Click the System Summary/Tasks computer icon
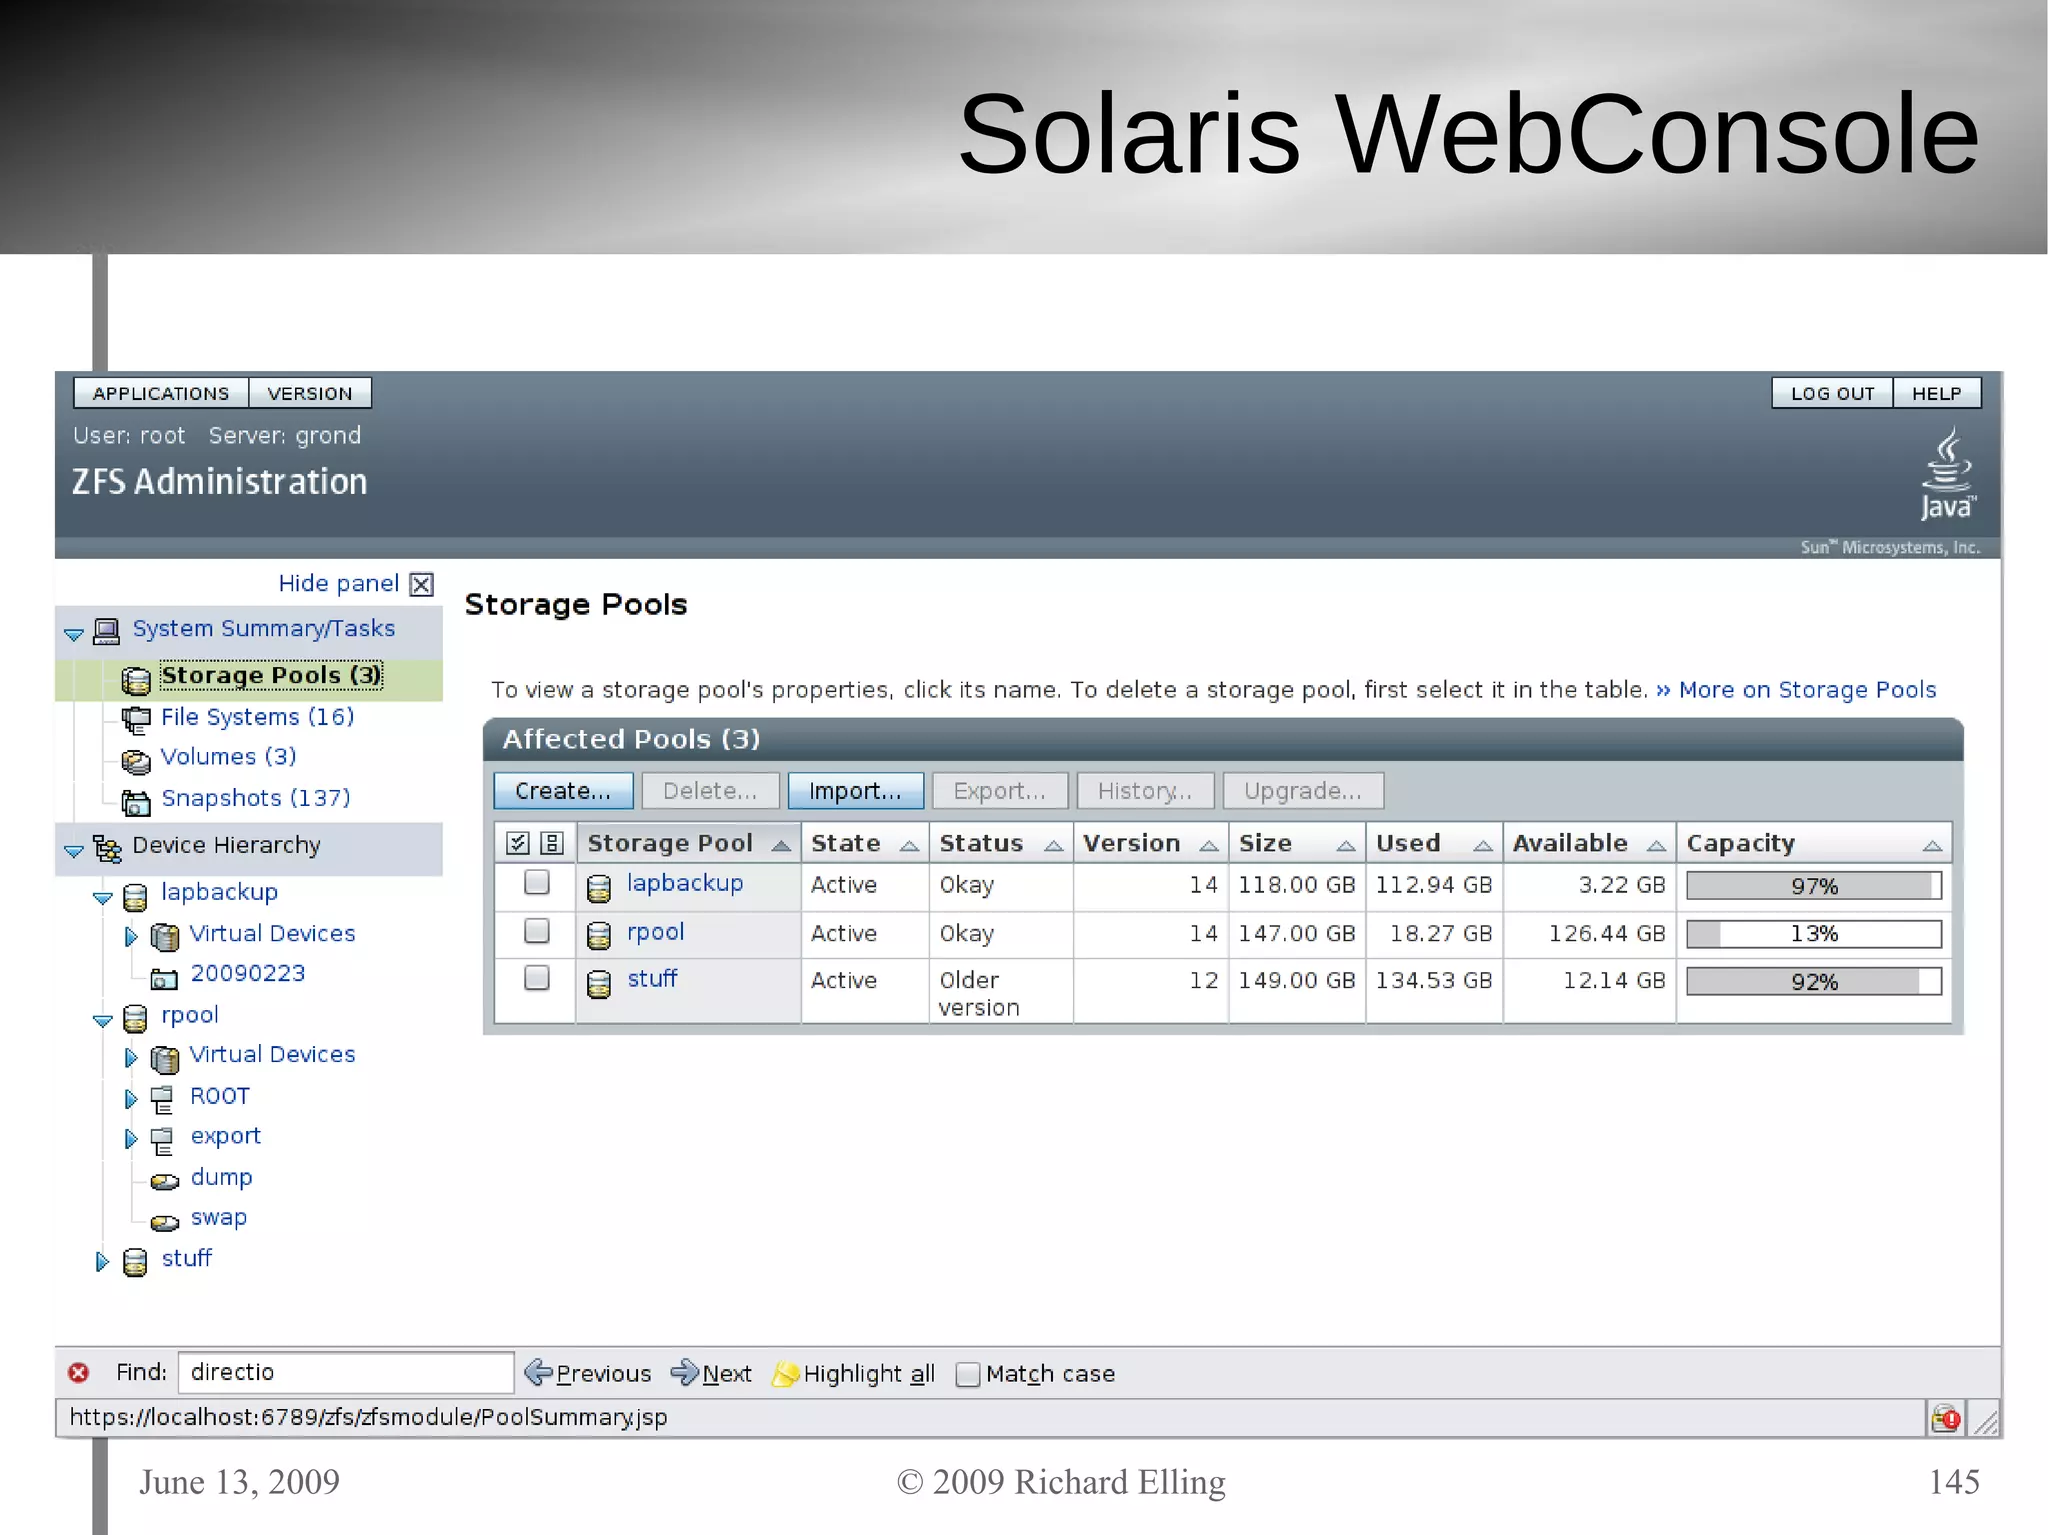The width and height of the screenshot is (2048, 1535). [106, 631]
